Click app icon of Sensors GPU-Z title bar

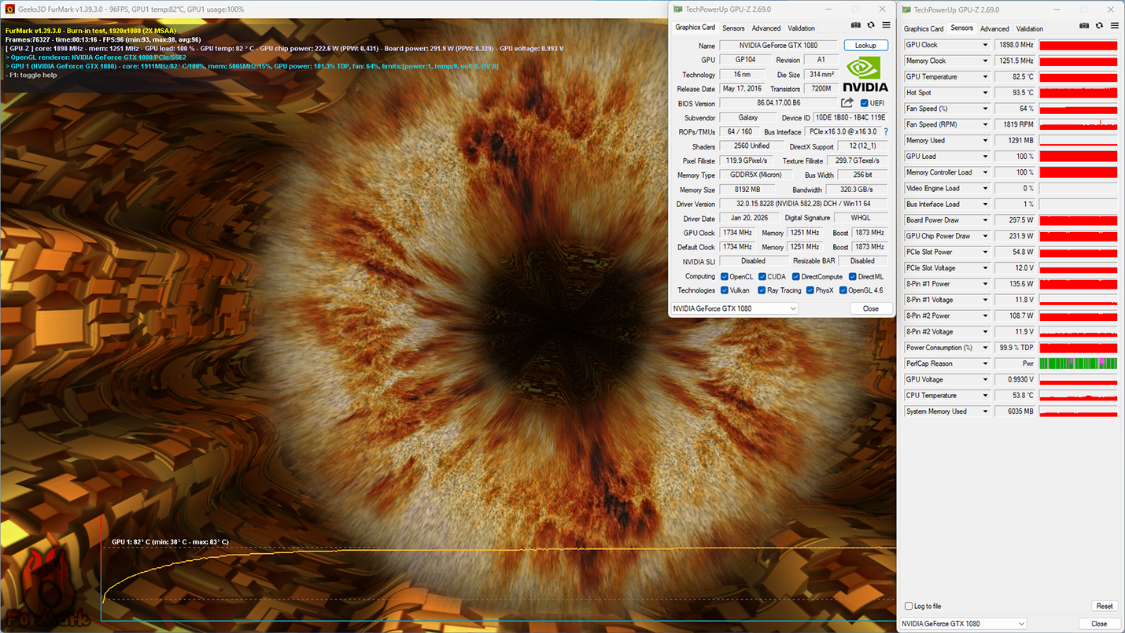coord(907,10)
